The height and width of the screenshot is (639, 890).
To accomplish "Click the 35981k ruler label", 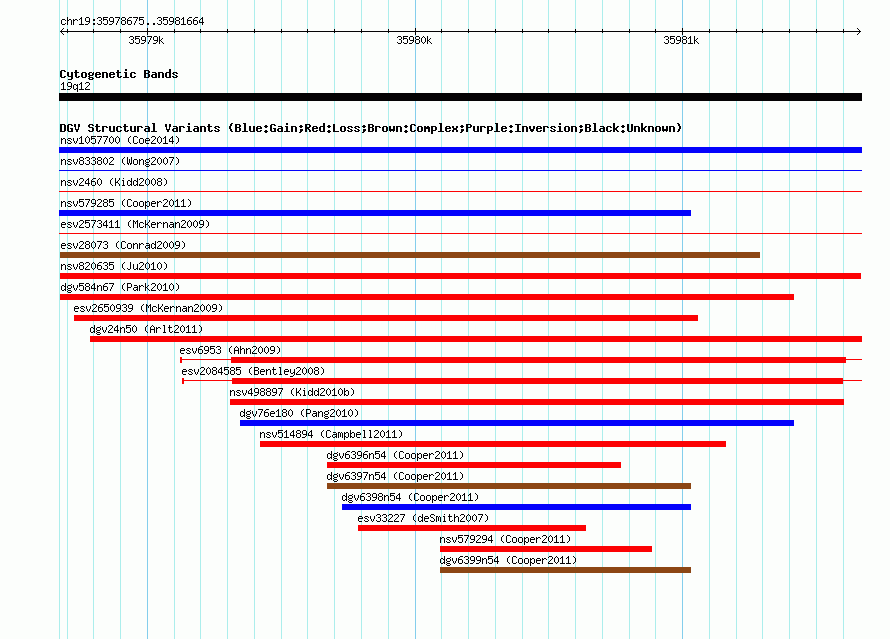I will point(681,40).
